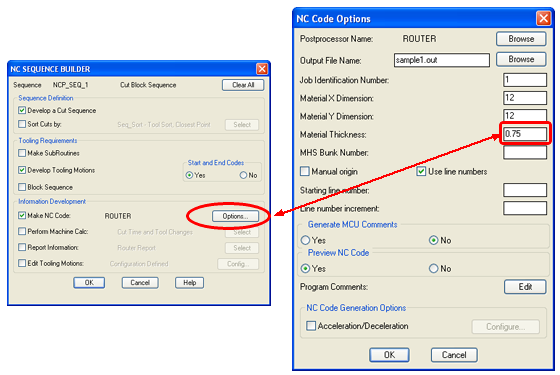Select Yes for Generate MCU Comments

[x=305, y=240]
